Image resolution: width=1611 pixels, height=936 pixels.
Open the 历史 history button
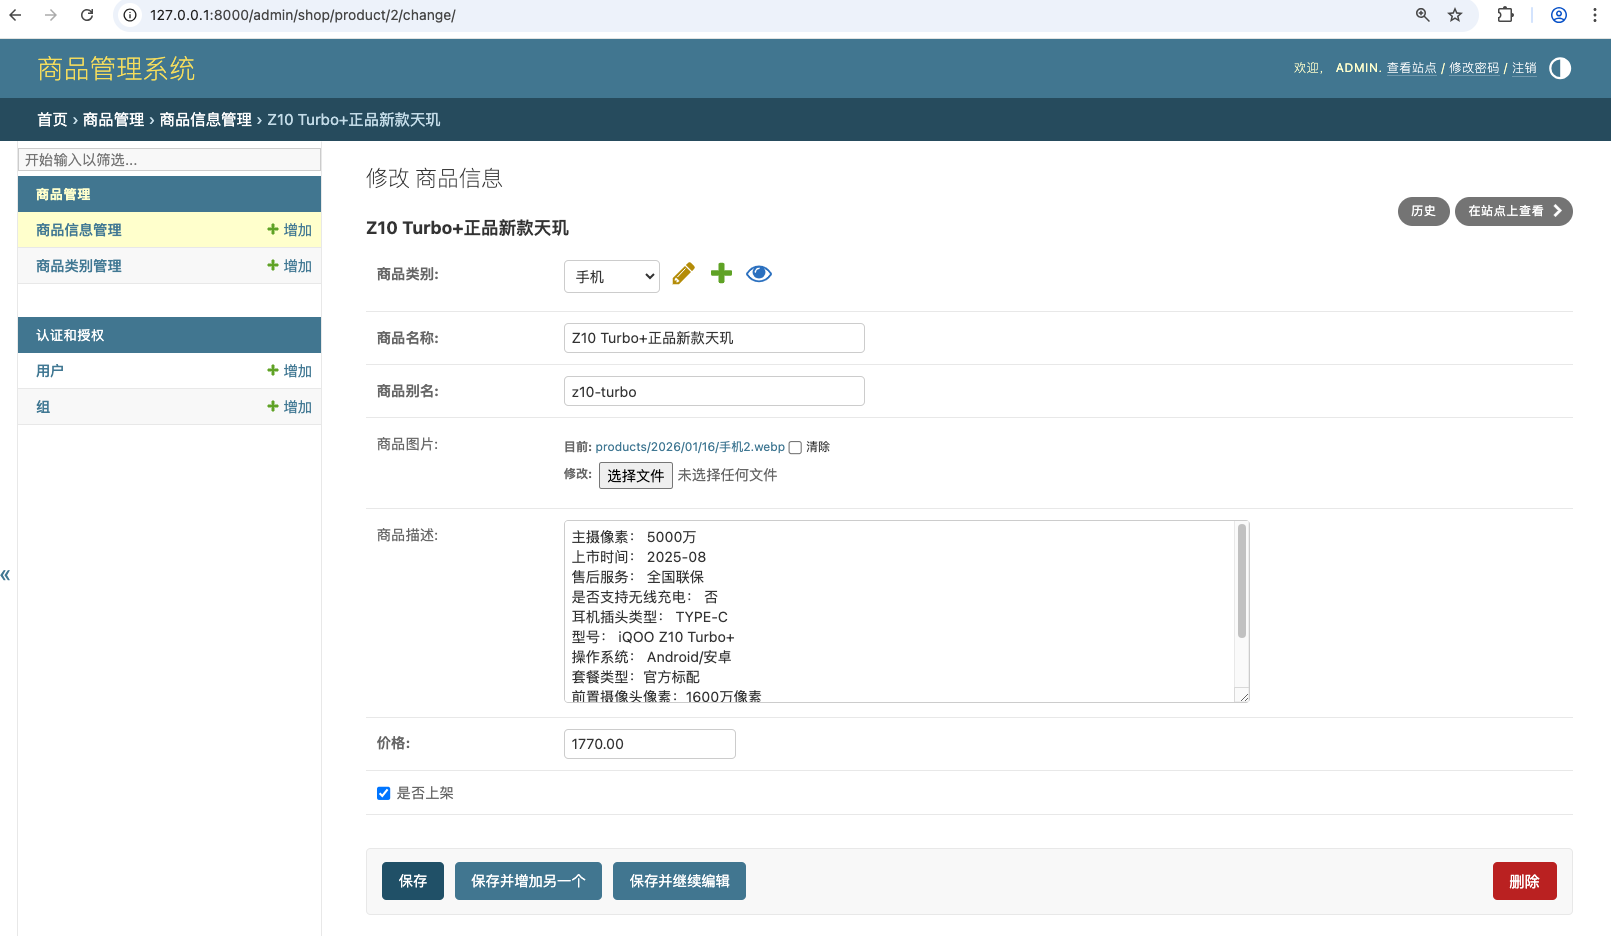point(1424,211)
